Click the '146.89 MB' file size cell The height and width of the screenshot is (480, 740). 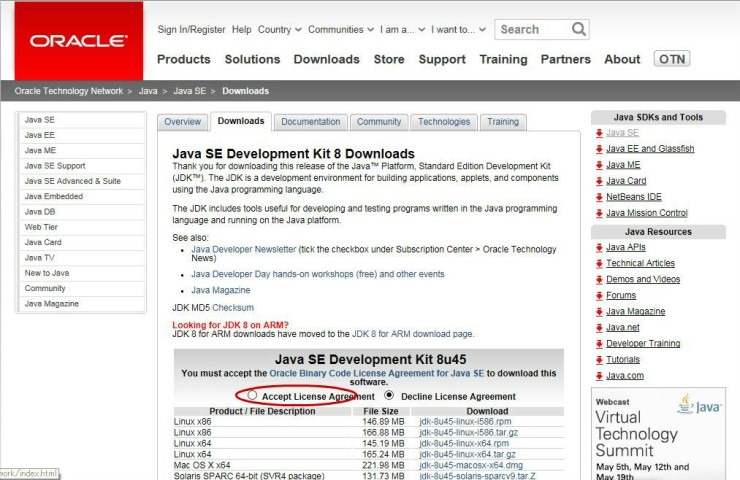(x=384, y=421)
